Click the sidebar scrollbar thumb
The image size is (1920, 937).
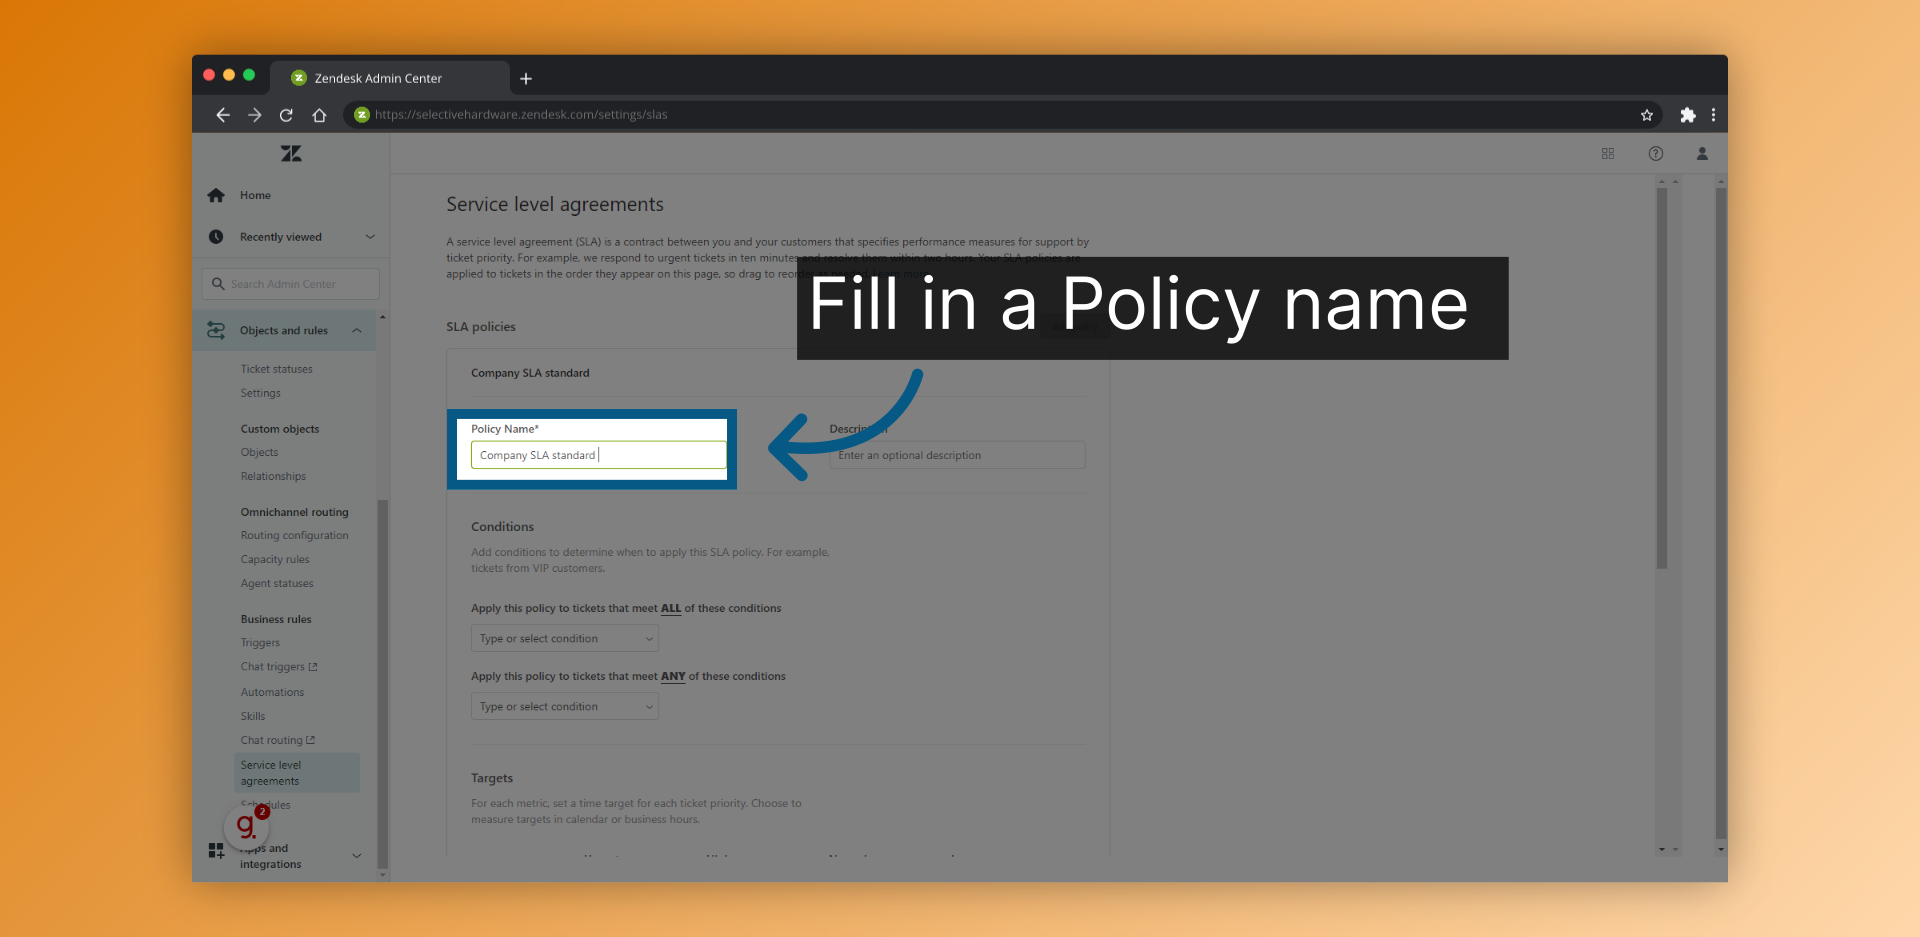382,682
